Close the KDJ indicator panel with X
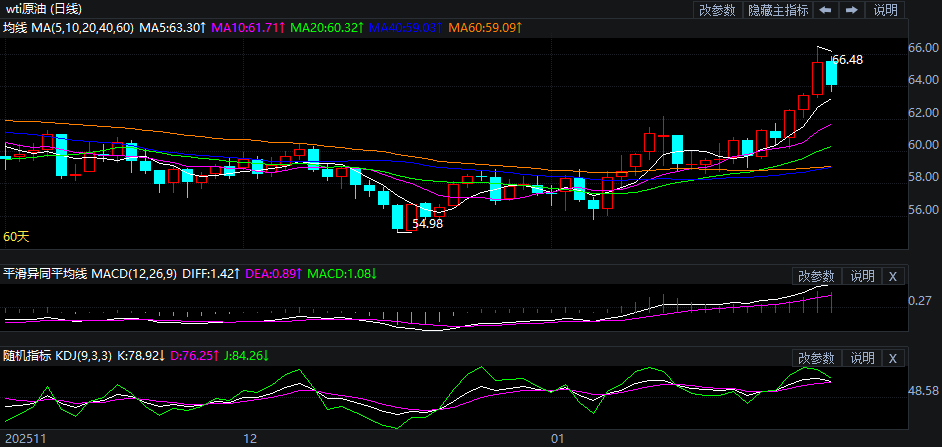 (893, 358)
